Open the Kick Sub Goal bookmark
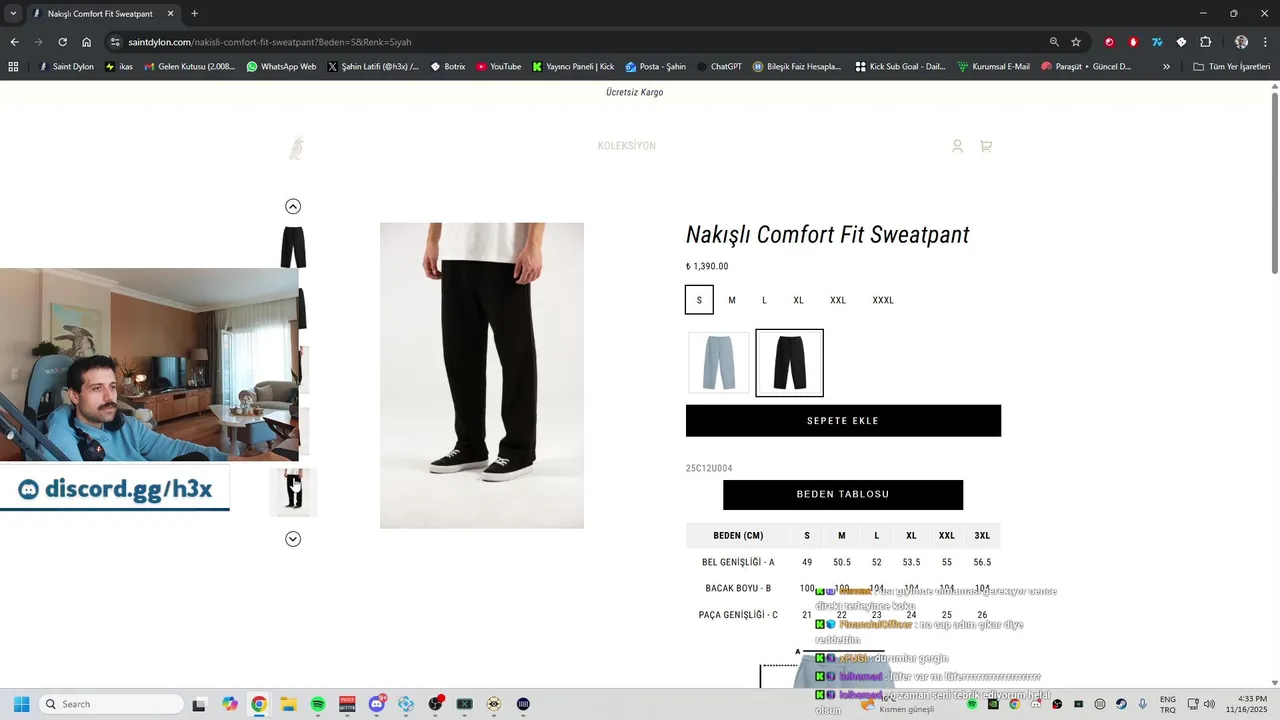This screenshot has height=720, width=1280. (x=901, y=67)
